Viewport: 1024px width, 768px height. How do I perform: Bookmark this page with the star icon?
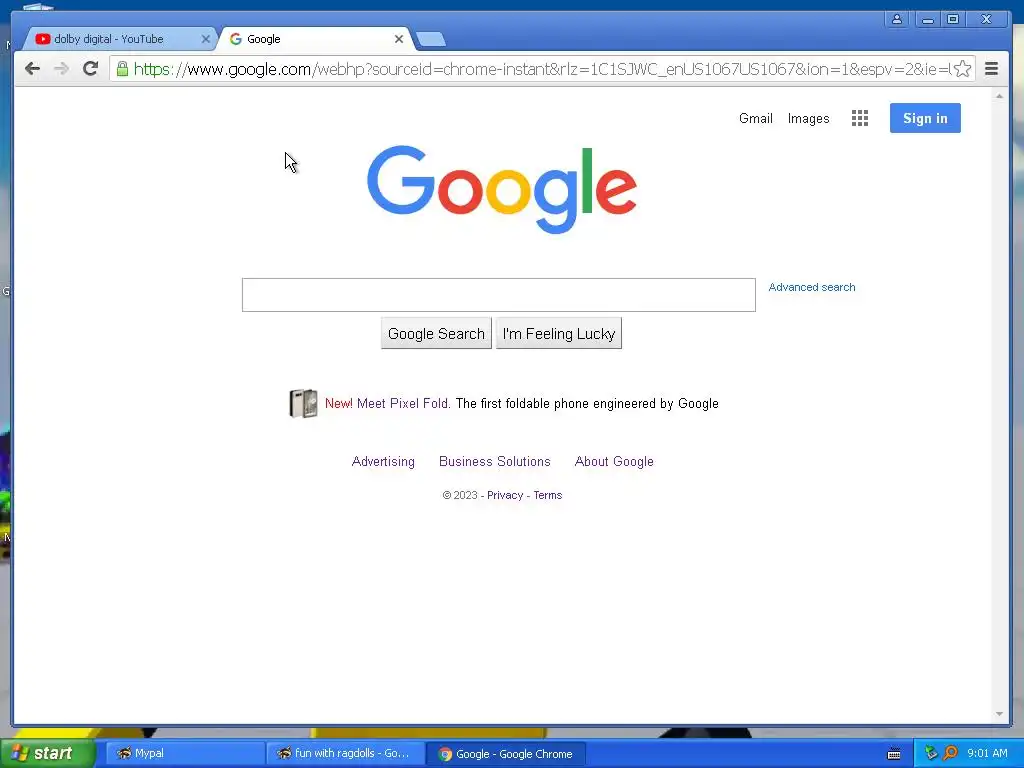[x=962, y=69]
